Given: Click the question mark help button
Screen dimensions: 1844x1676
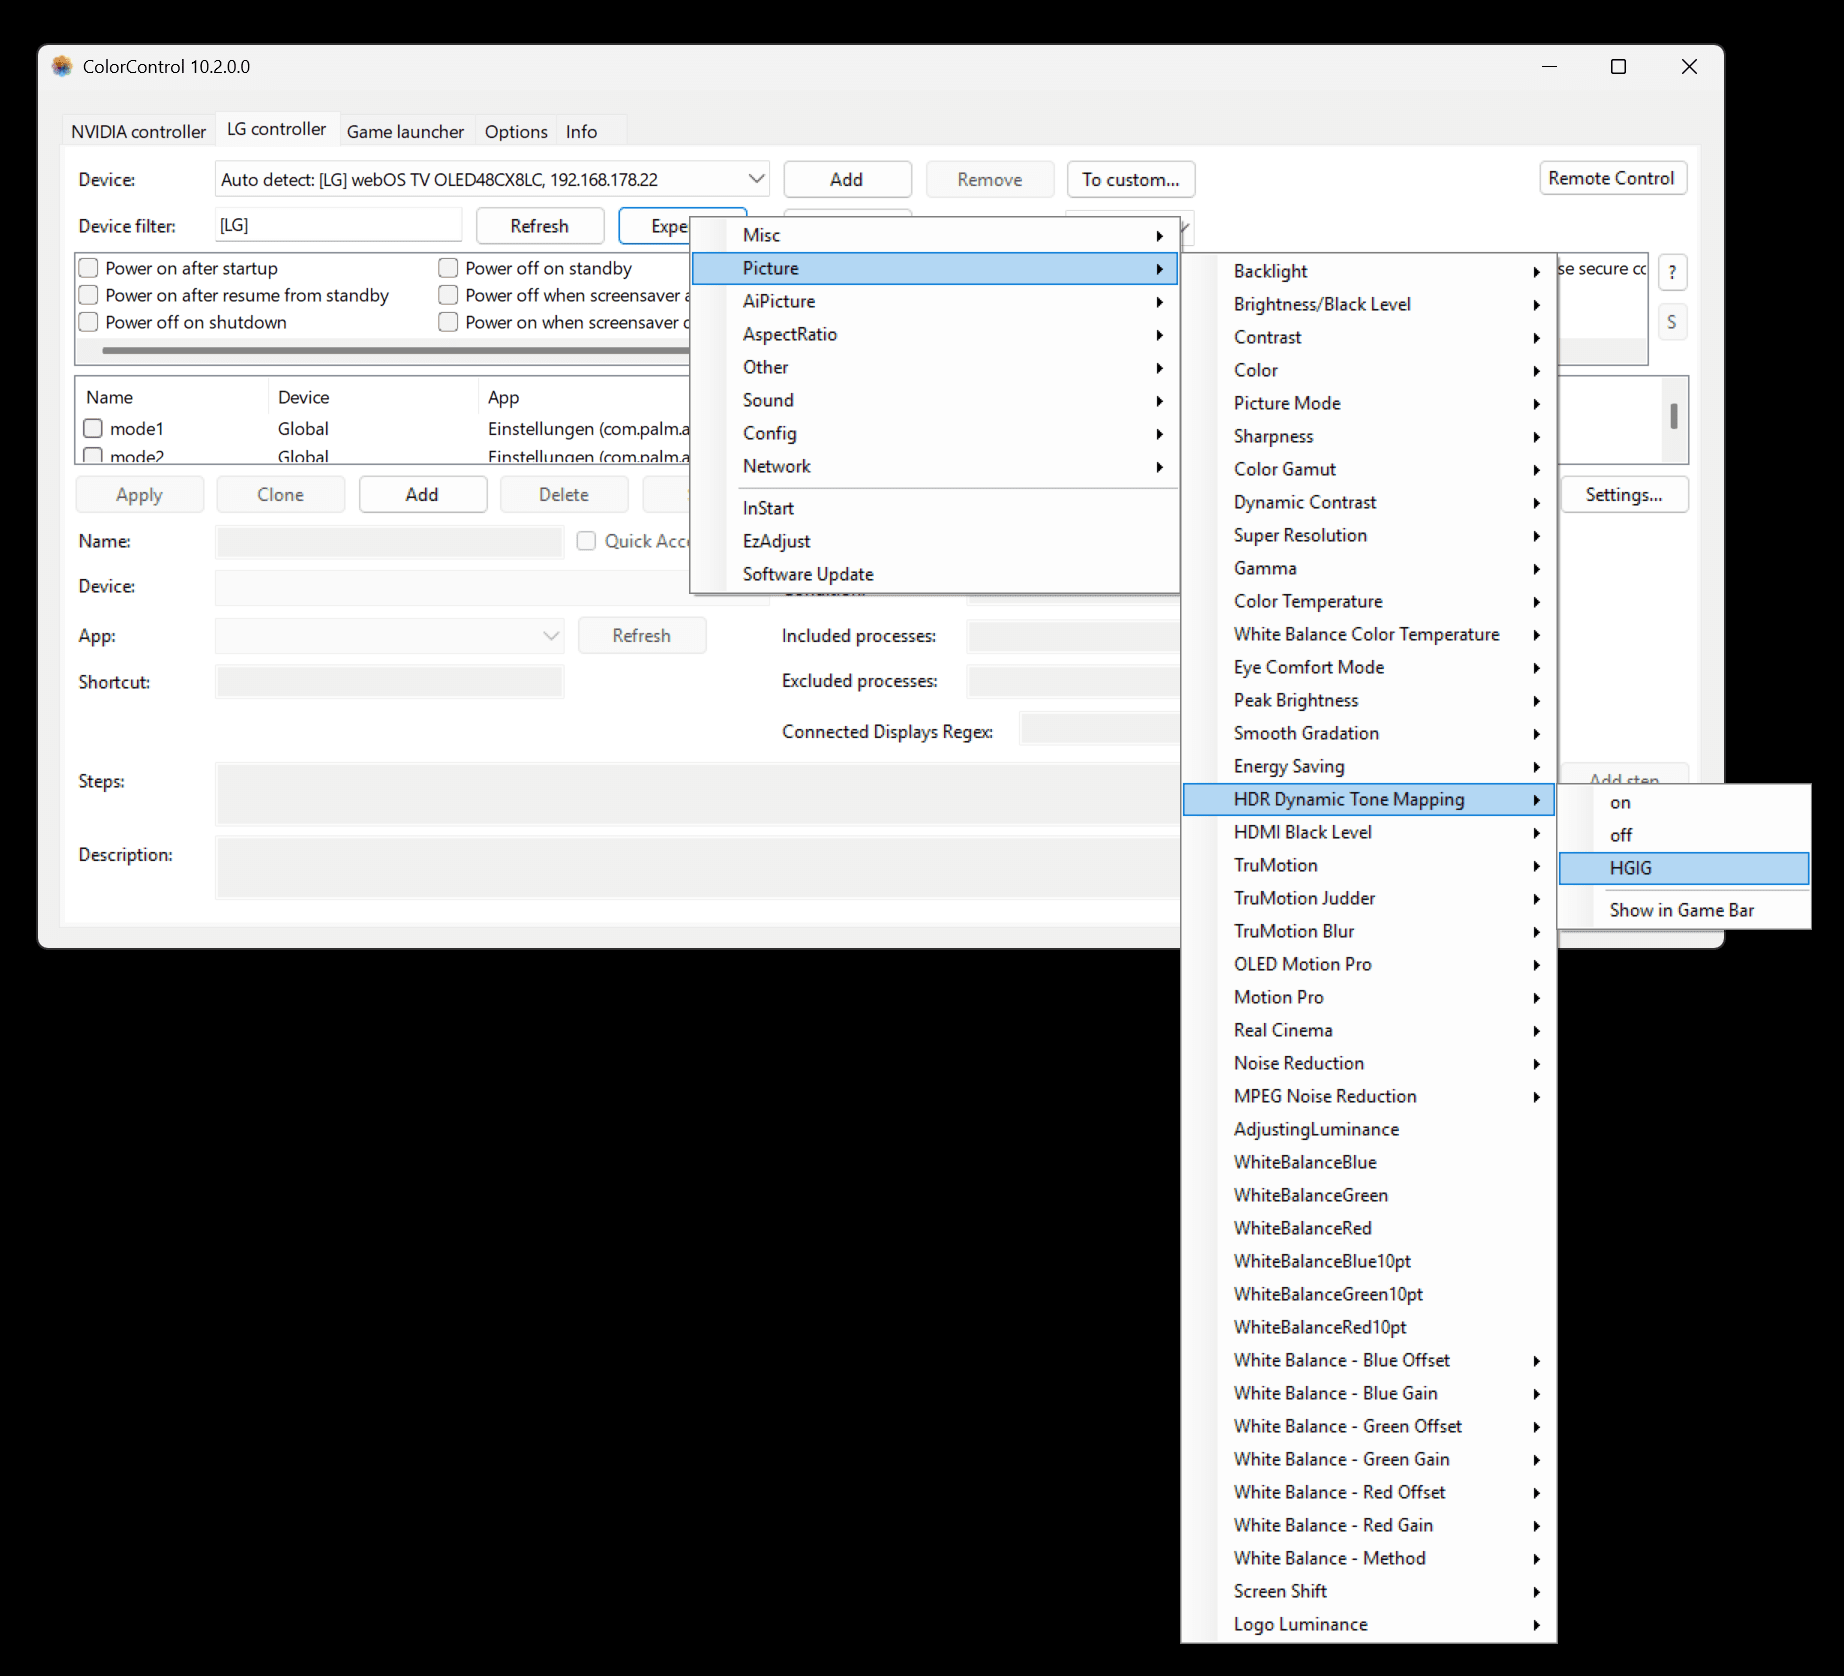Looking at the screenshot, I should [x=1672, y=272].
